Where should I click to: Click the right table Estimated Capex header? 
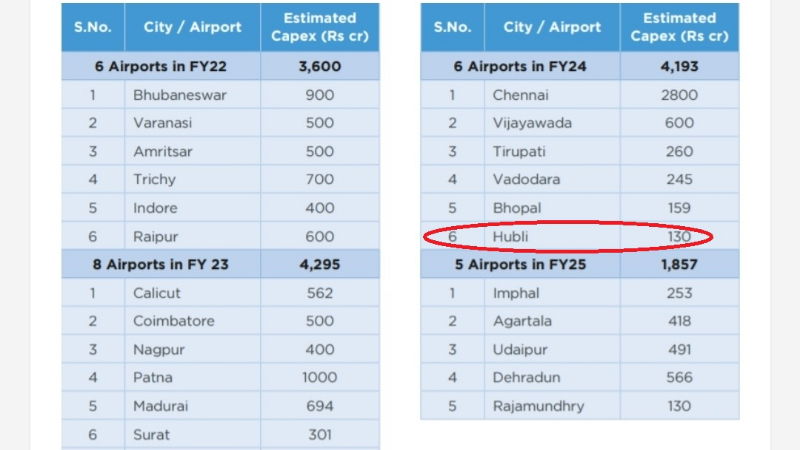(679, 27)
